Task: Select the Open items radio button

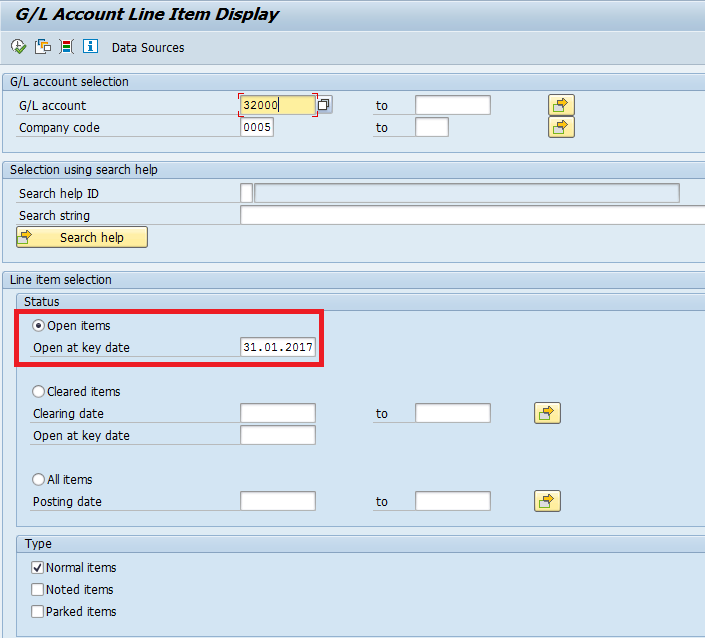Action: tap(39, 326)
